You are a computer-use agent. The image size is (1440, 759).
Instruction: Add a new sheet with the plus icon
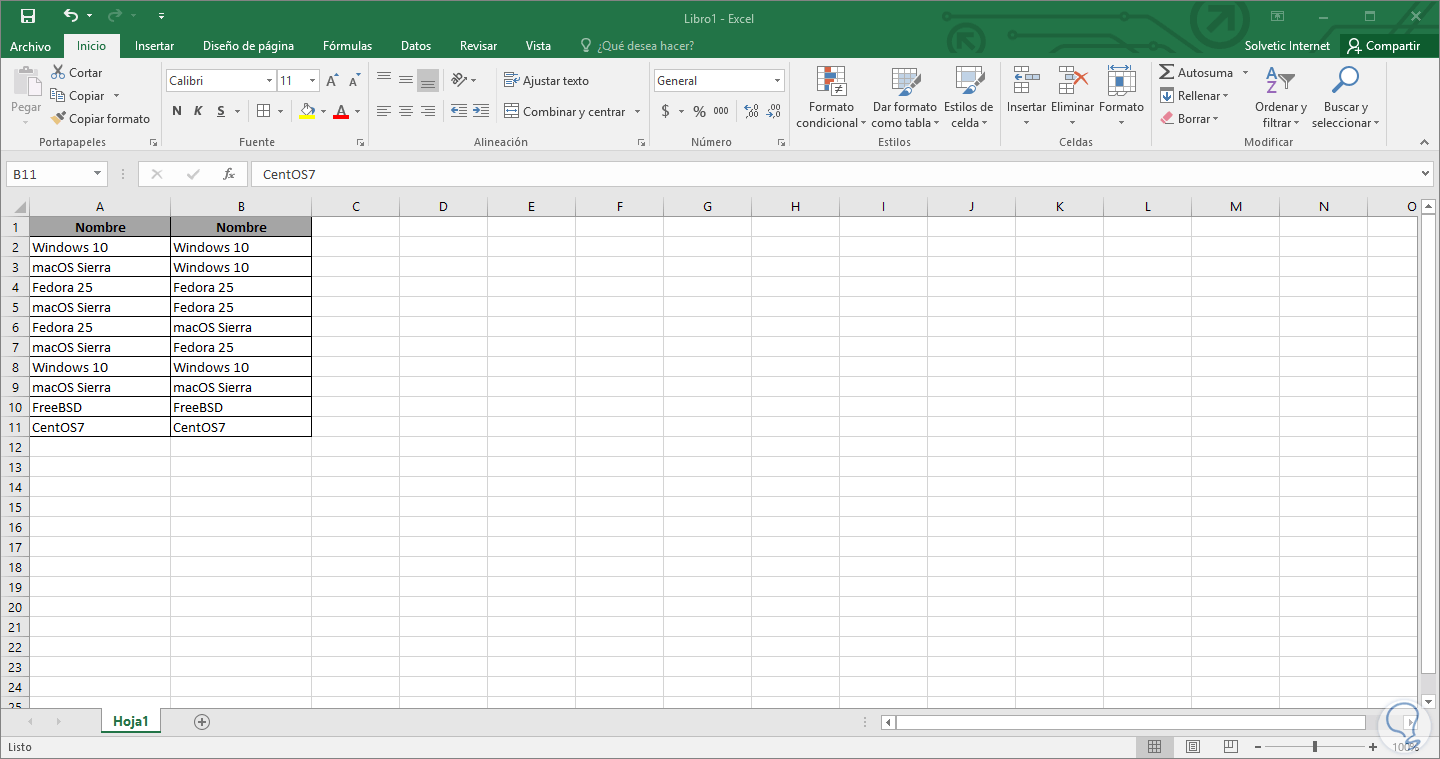[x=202, y=721]
